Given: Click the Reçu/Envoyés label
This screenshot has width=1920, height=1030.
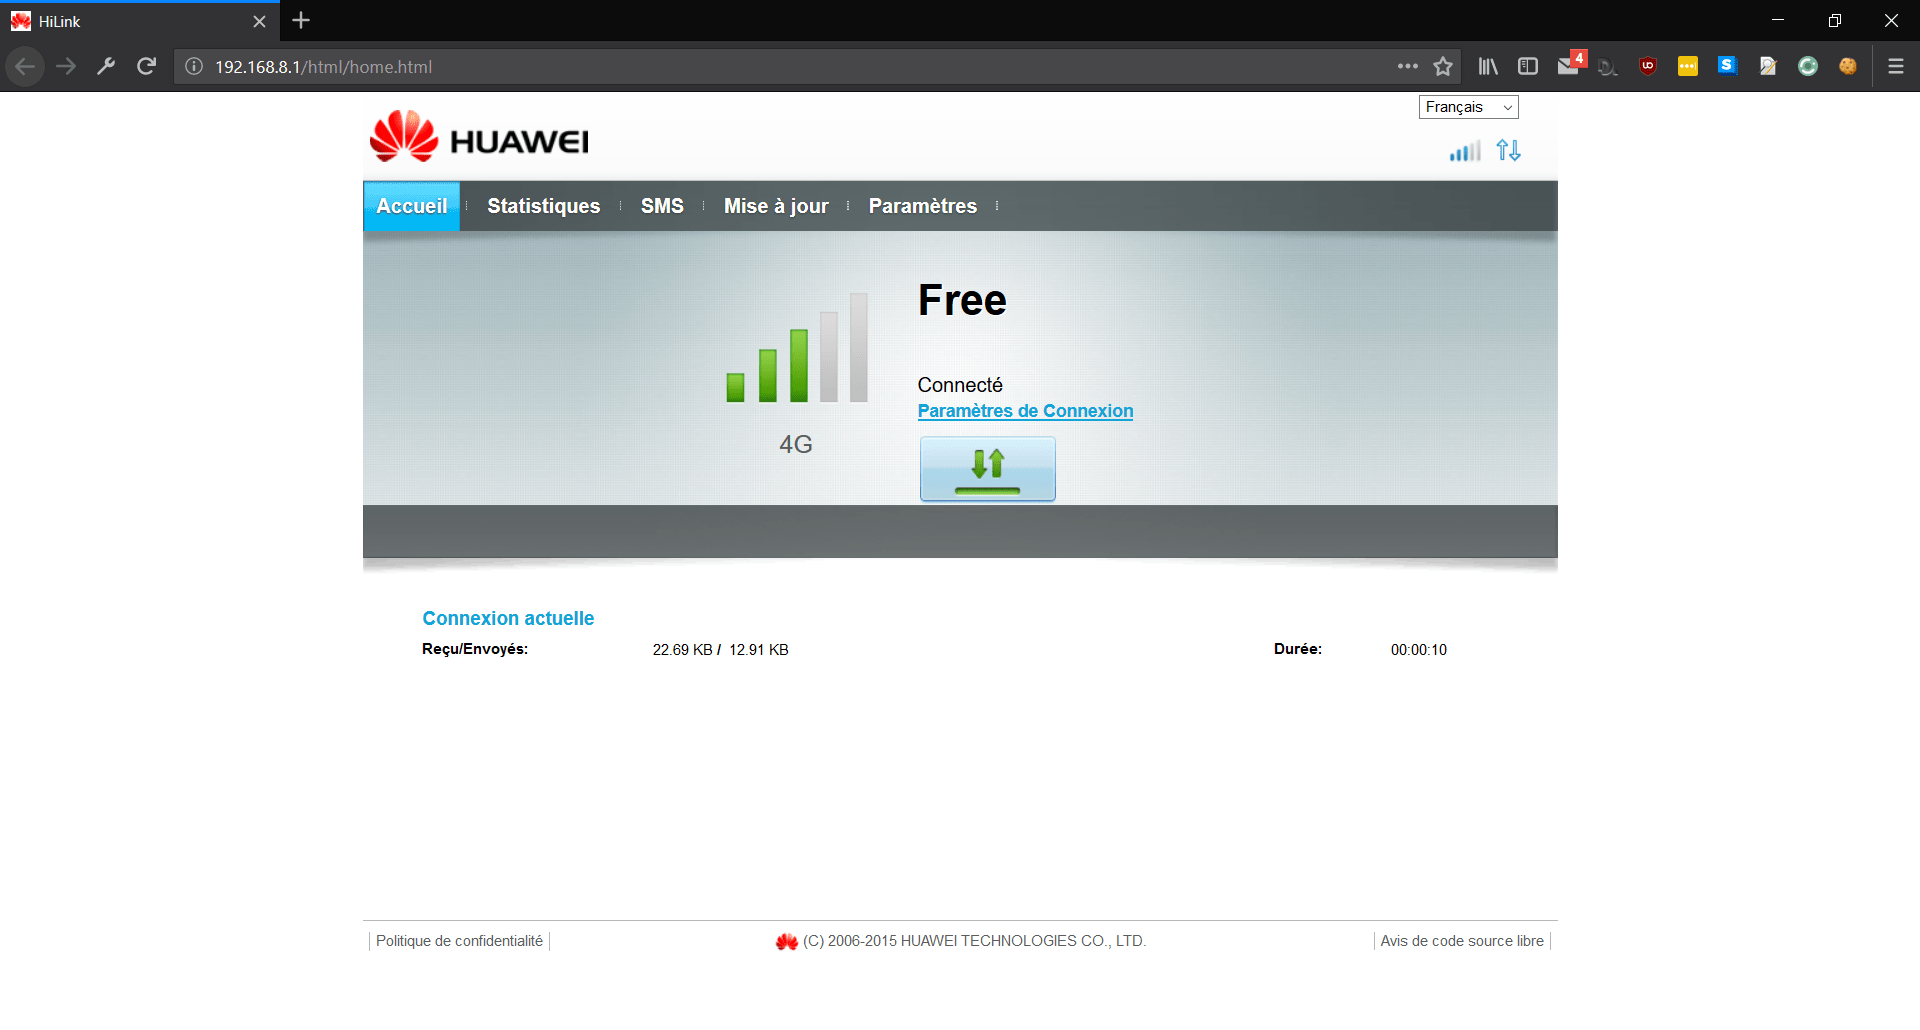Looking at the screenshot, I should tap(475, 649).
